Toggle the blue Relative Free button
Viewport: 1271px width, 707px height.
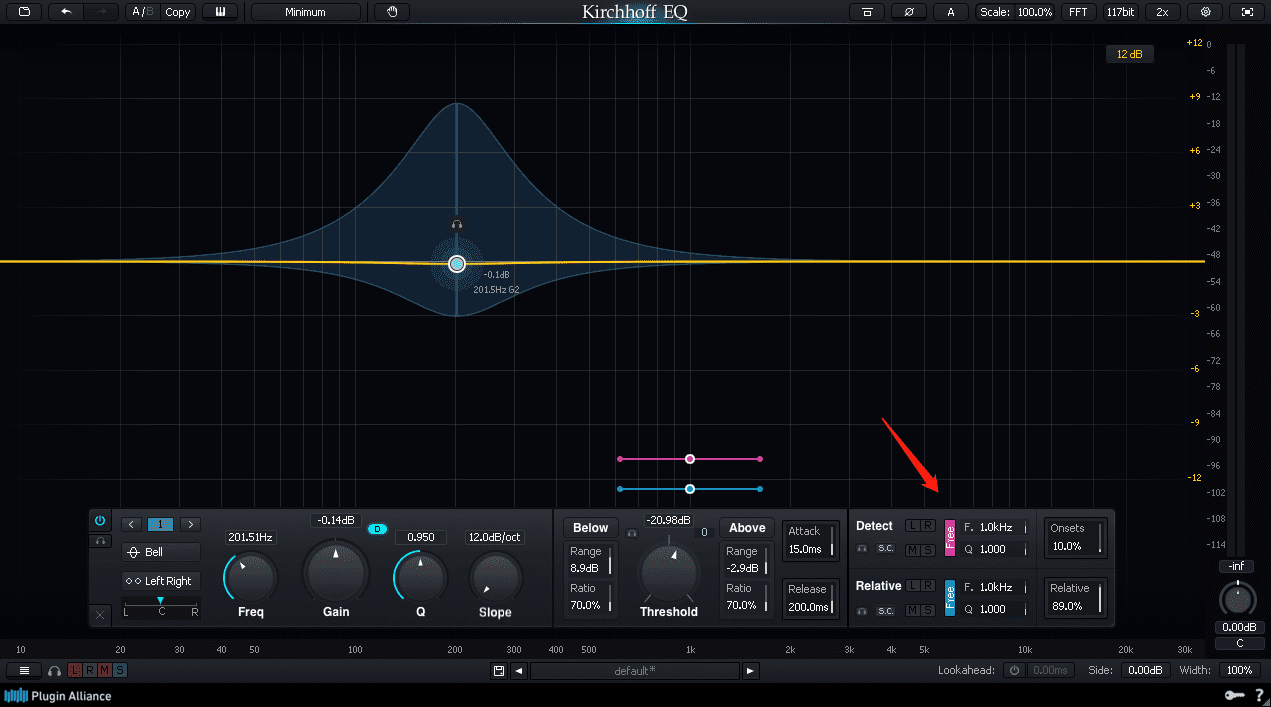point(950,597)
